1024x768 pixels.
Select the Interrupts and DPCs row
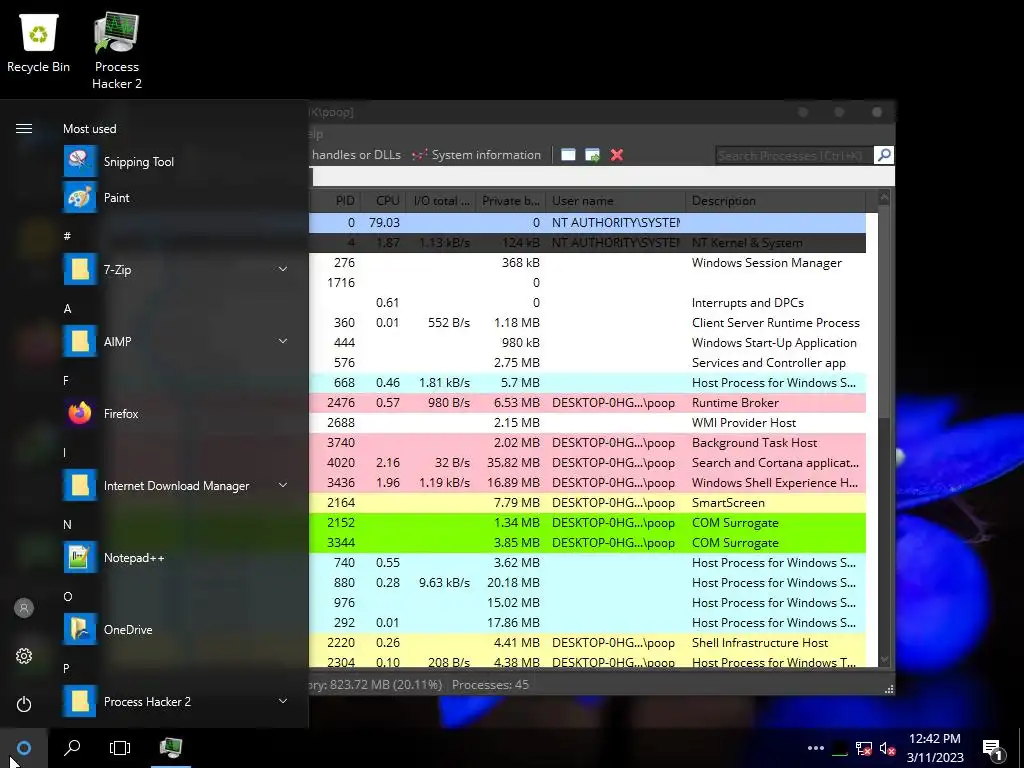588,302
